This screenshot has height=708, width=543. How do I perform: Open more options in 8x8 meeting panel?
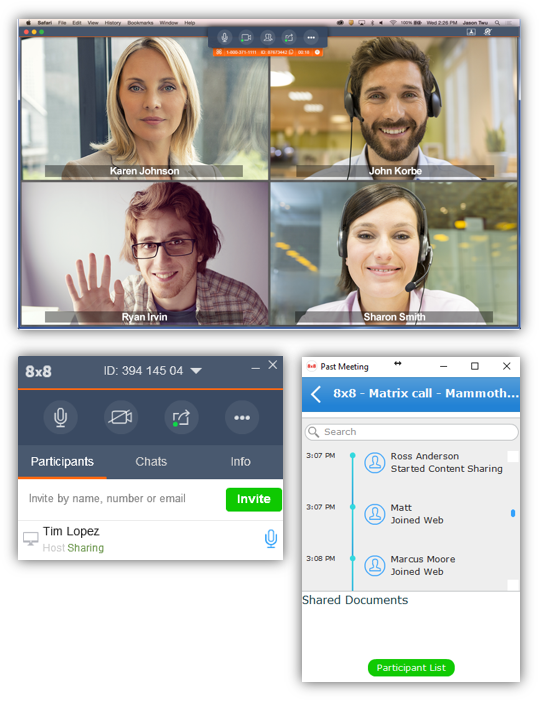[242, 417]
